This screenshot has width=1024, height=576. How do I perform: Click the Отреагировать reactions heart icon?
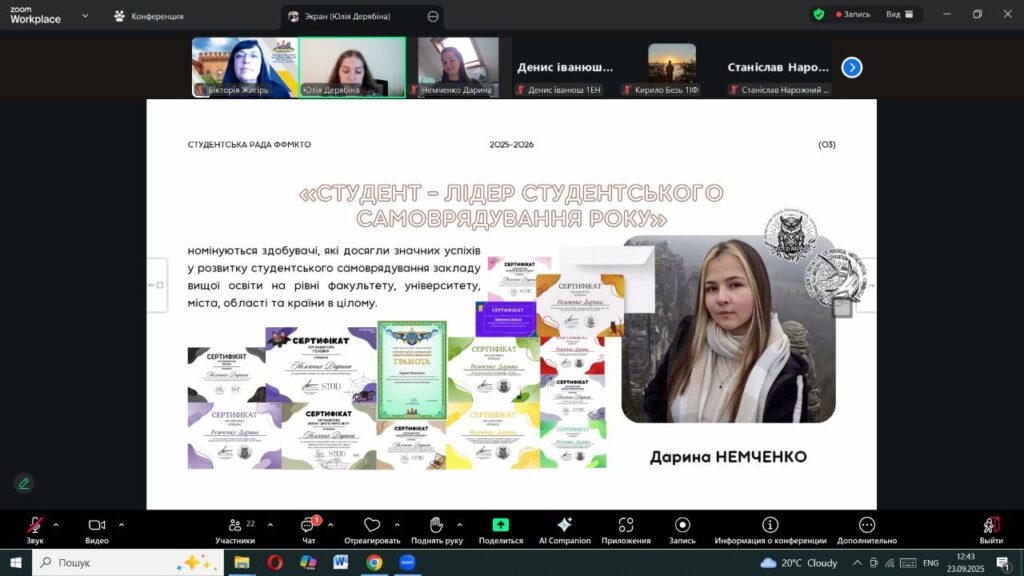pyautogui.click(x=372, y=525)
